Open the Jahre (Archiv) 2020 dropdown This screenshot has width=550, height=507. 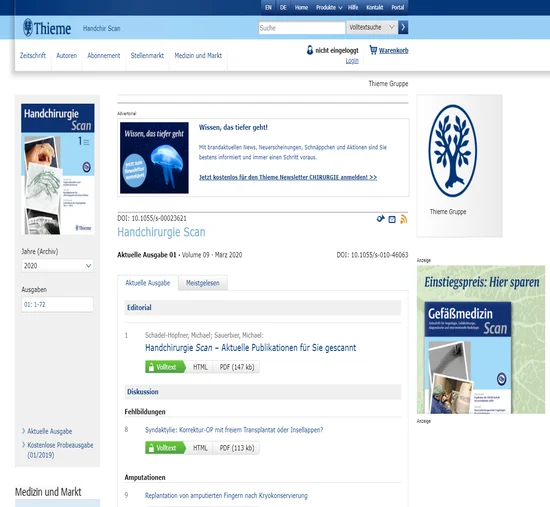click(57, 266)
